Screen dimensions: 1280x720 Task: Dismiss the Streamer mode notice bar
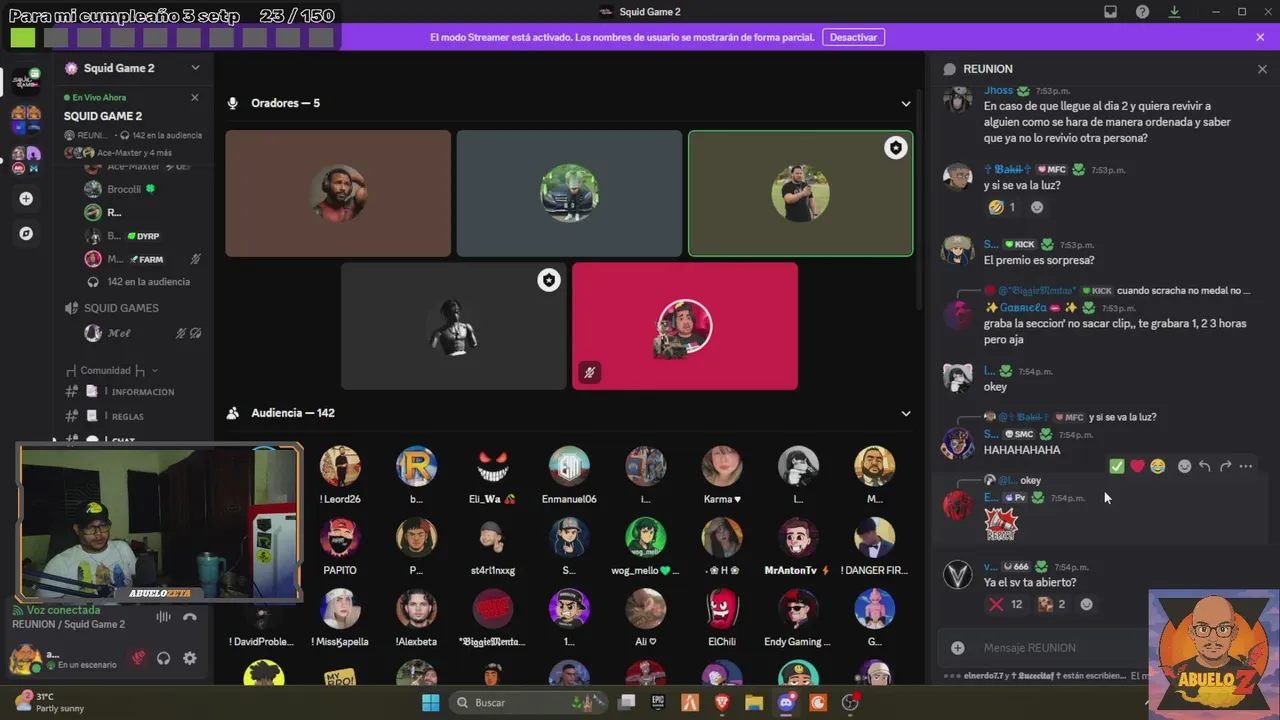(1260, 37)
